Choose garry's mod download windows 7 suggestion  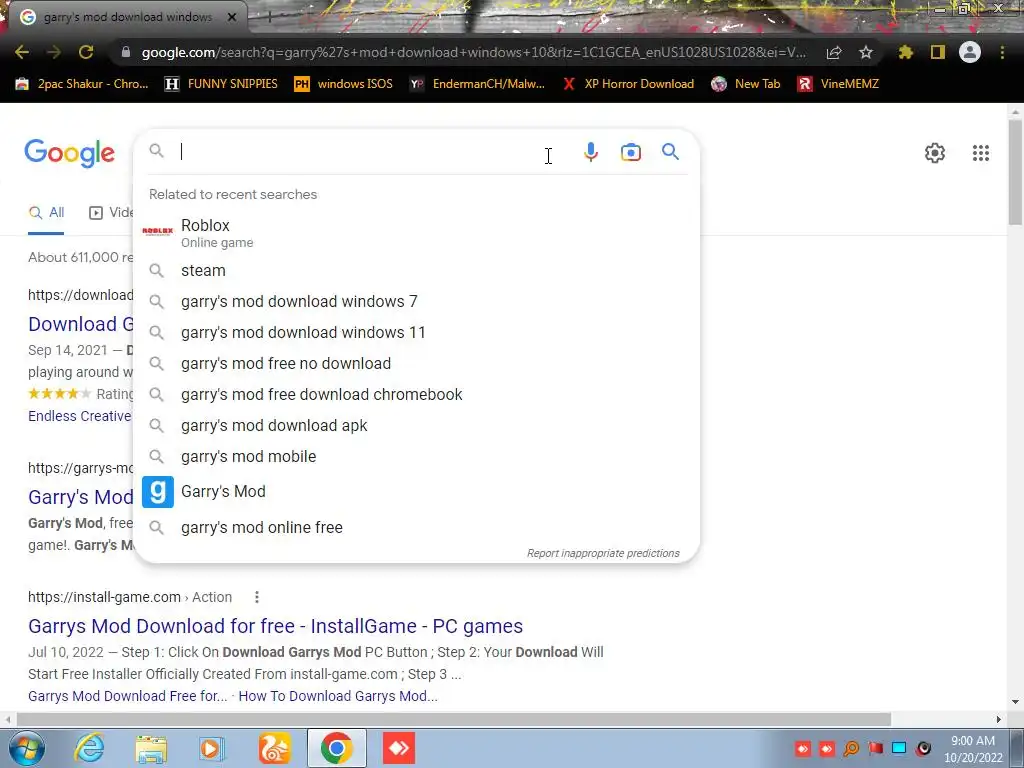click(417, 301)
